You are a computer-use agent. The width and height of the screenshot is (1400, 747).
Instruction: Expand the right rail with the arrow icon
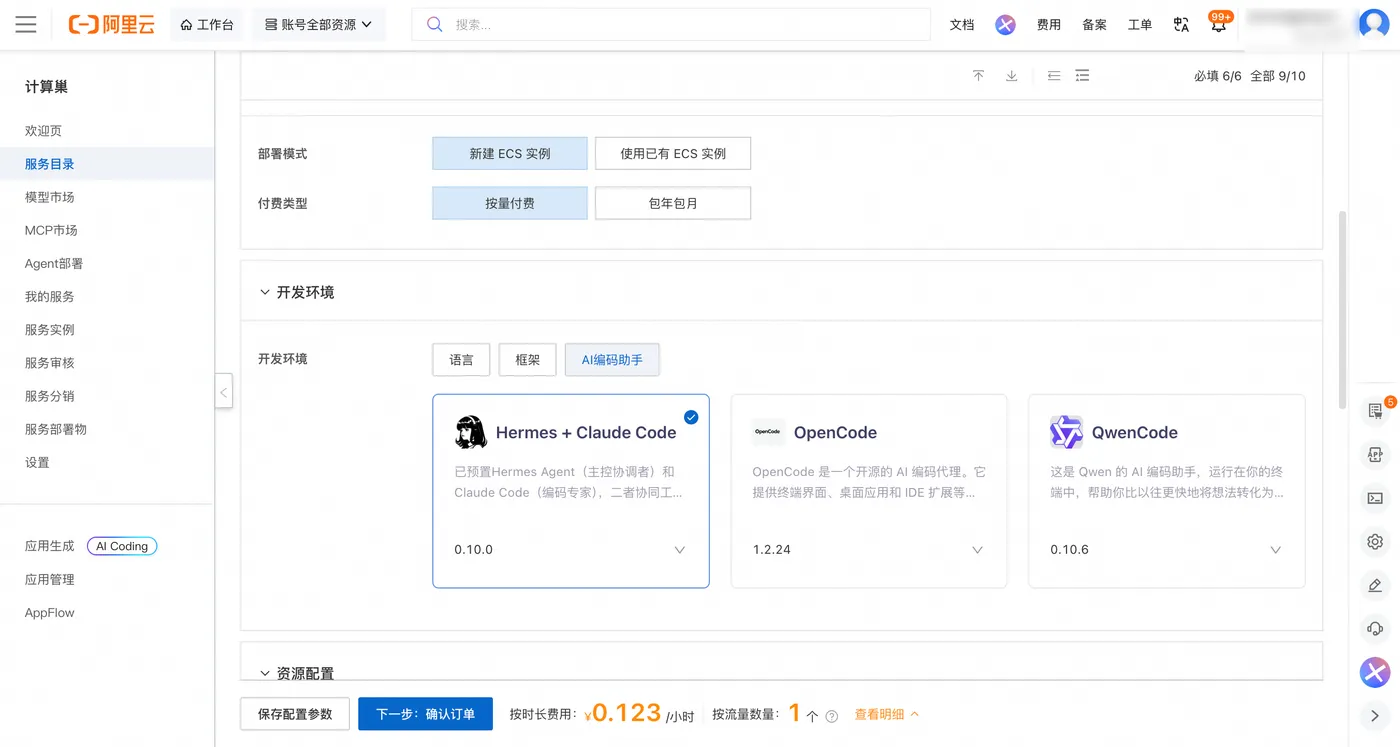(x=1375, y=715)
